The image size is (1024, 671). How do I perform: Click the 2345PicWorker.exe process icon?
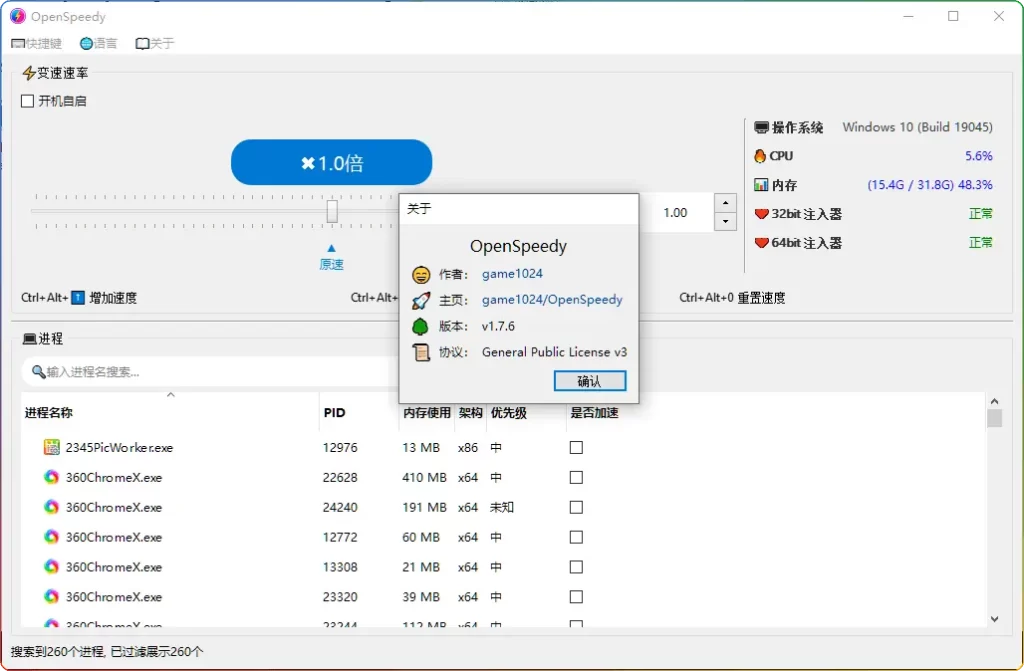pos(52,448)
